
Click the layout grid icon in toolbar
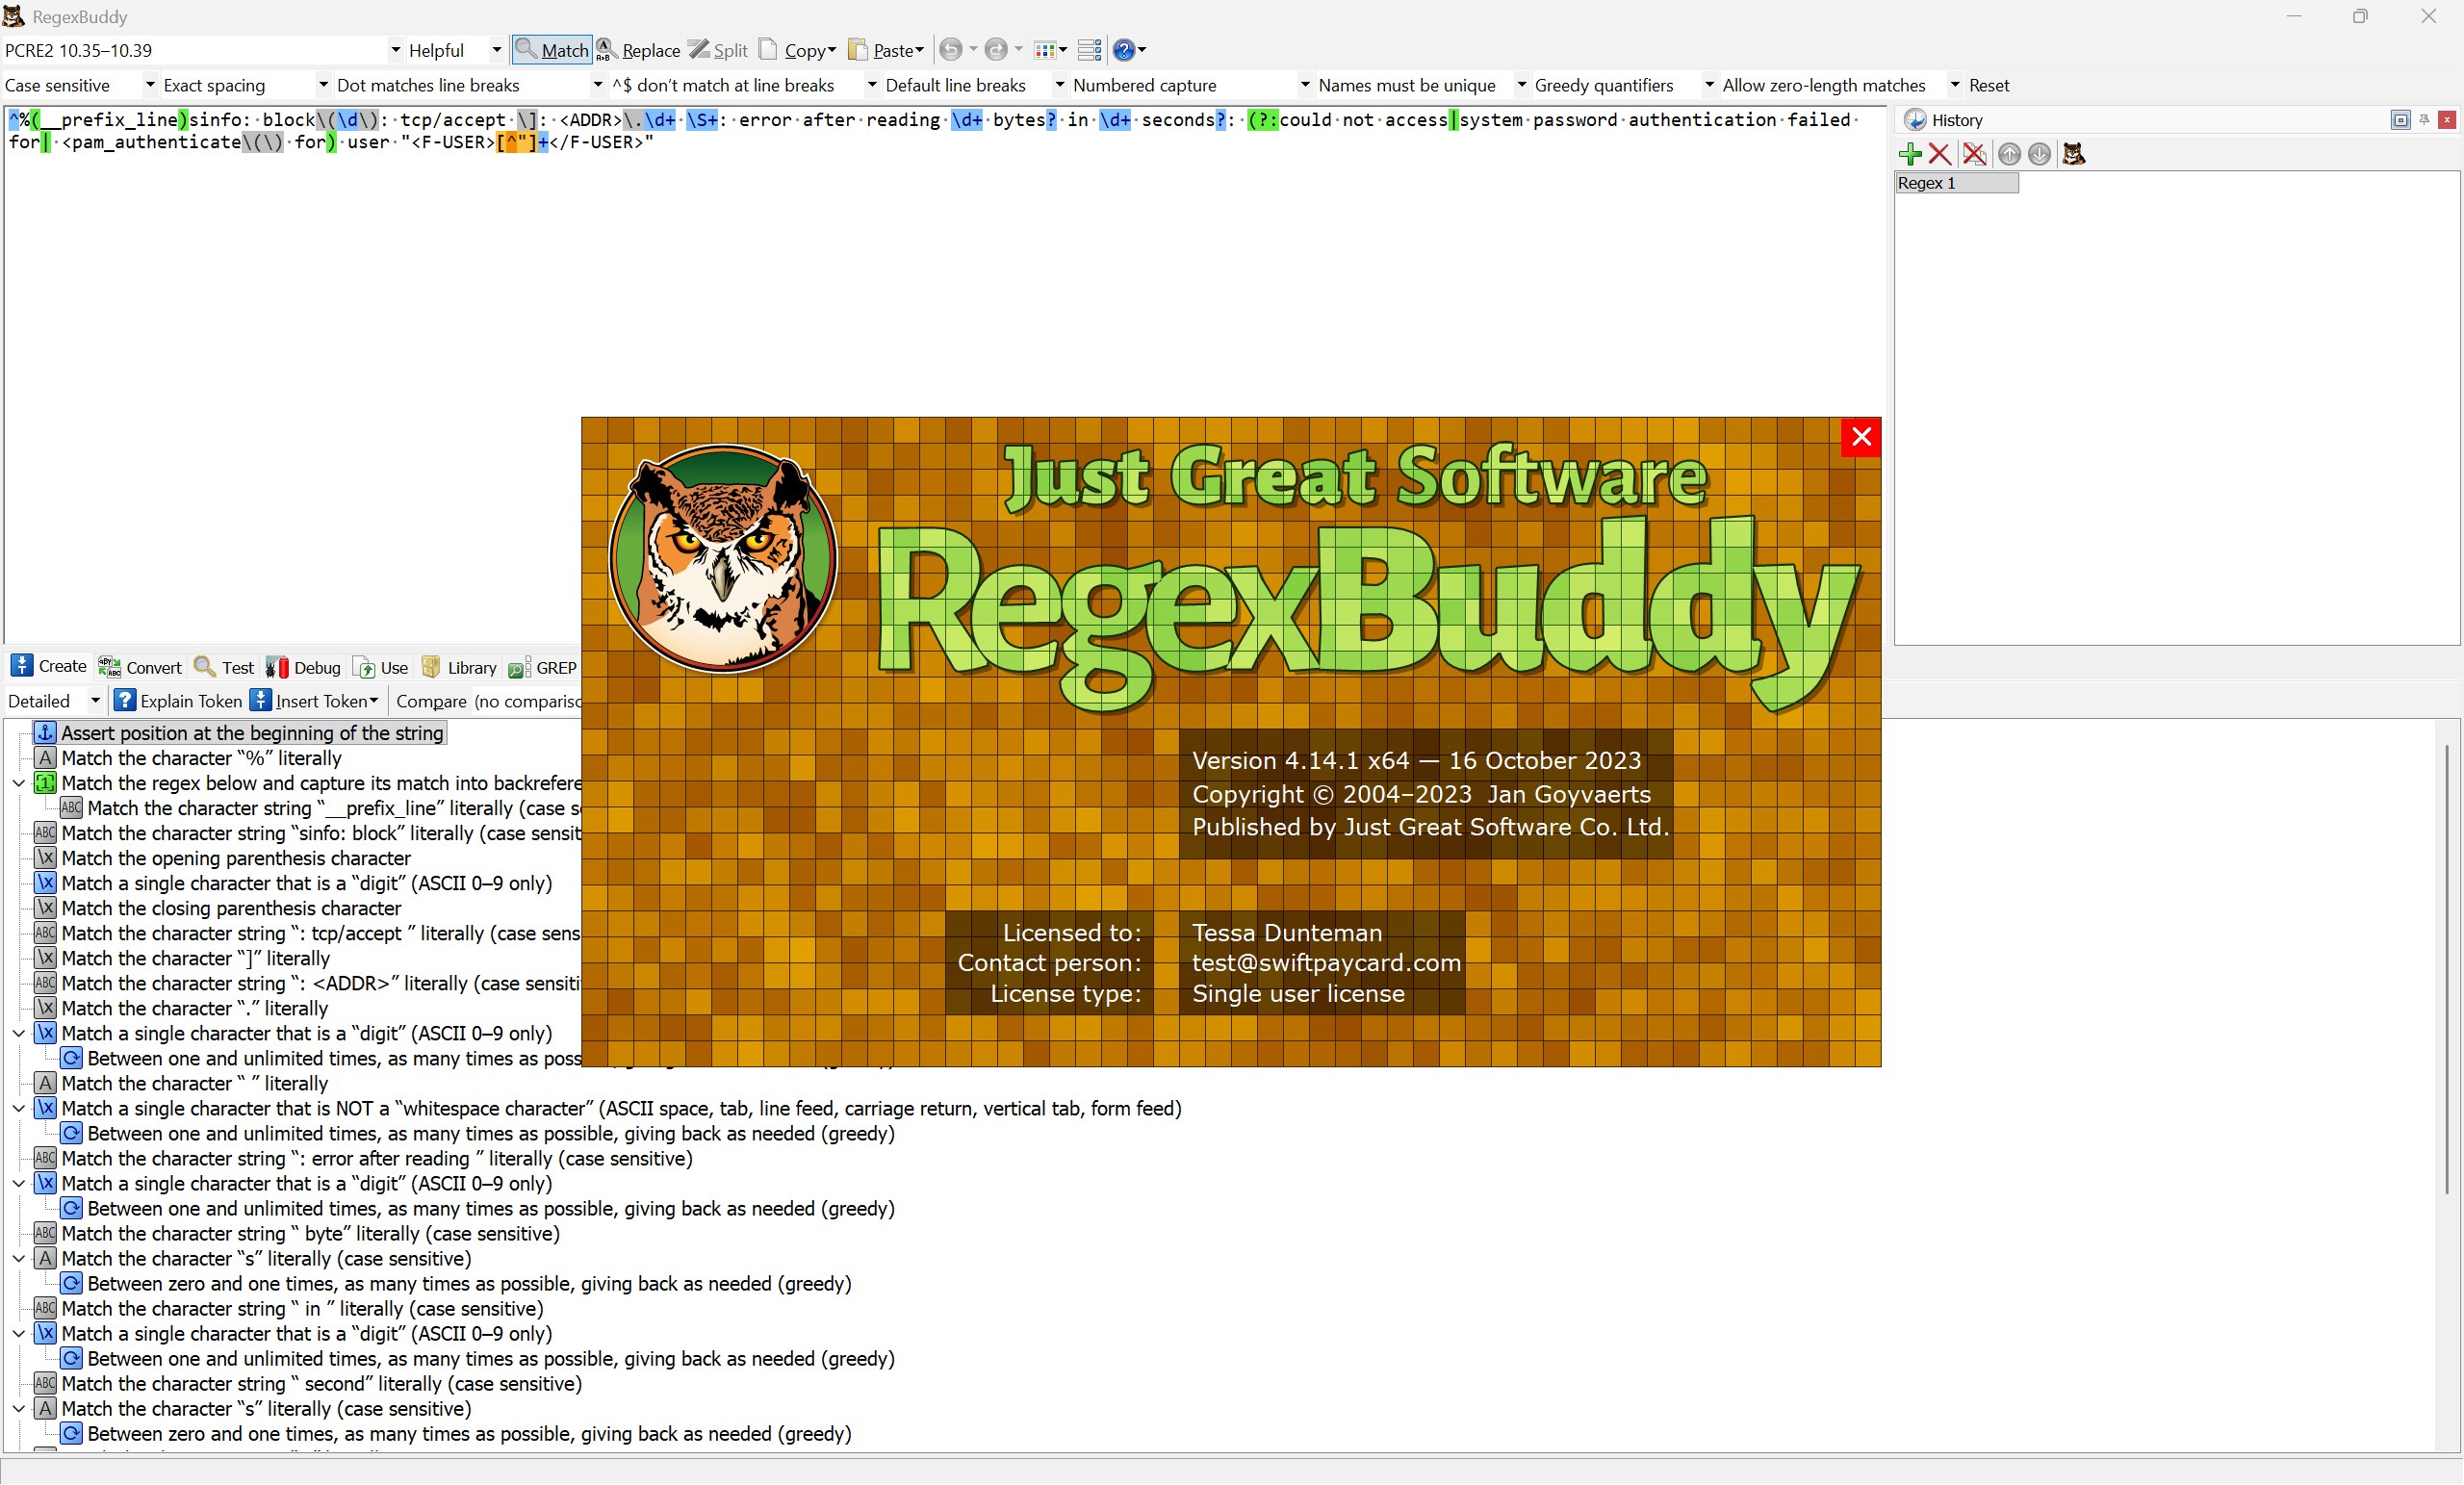pos(1045,50)
